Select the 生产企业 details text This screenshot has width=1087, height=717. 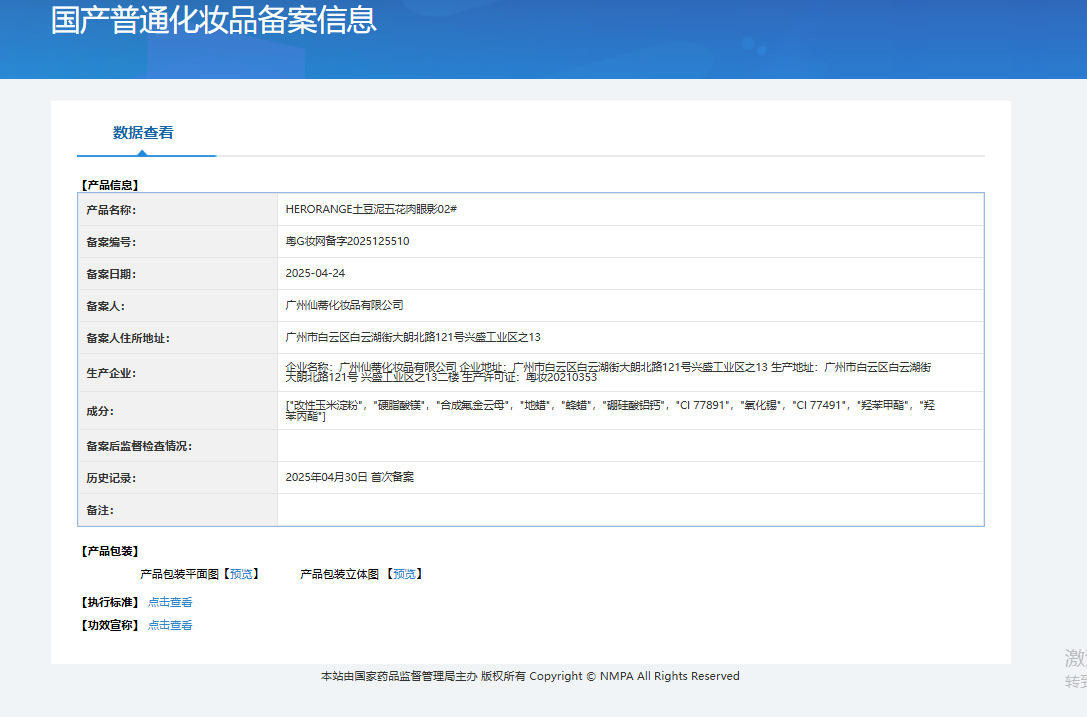coord(608,372)
